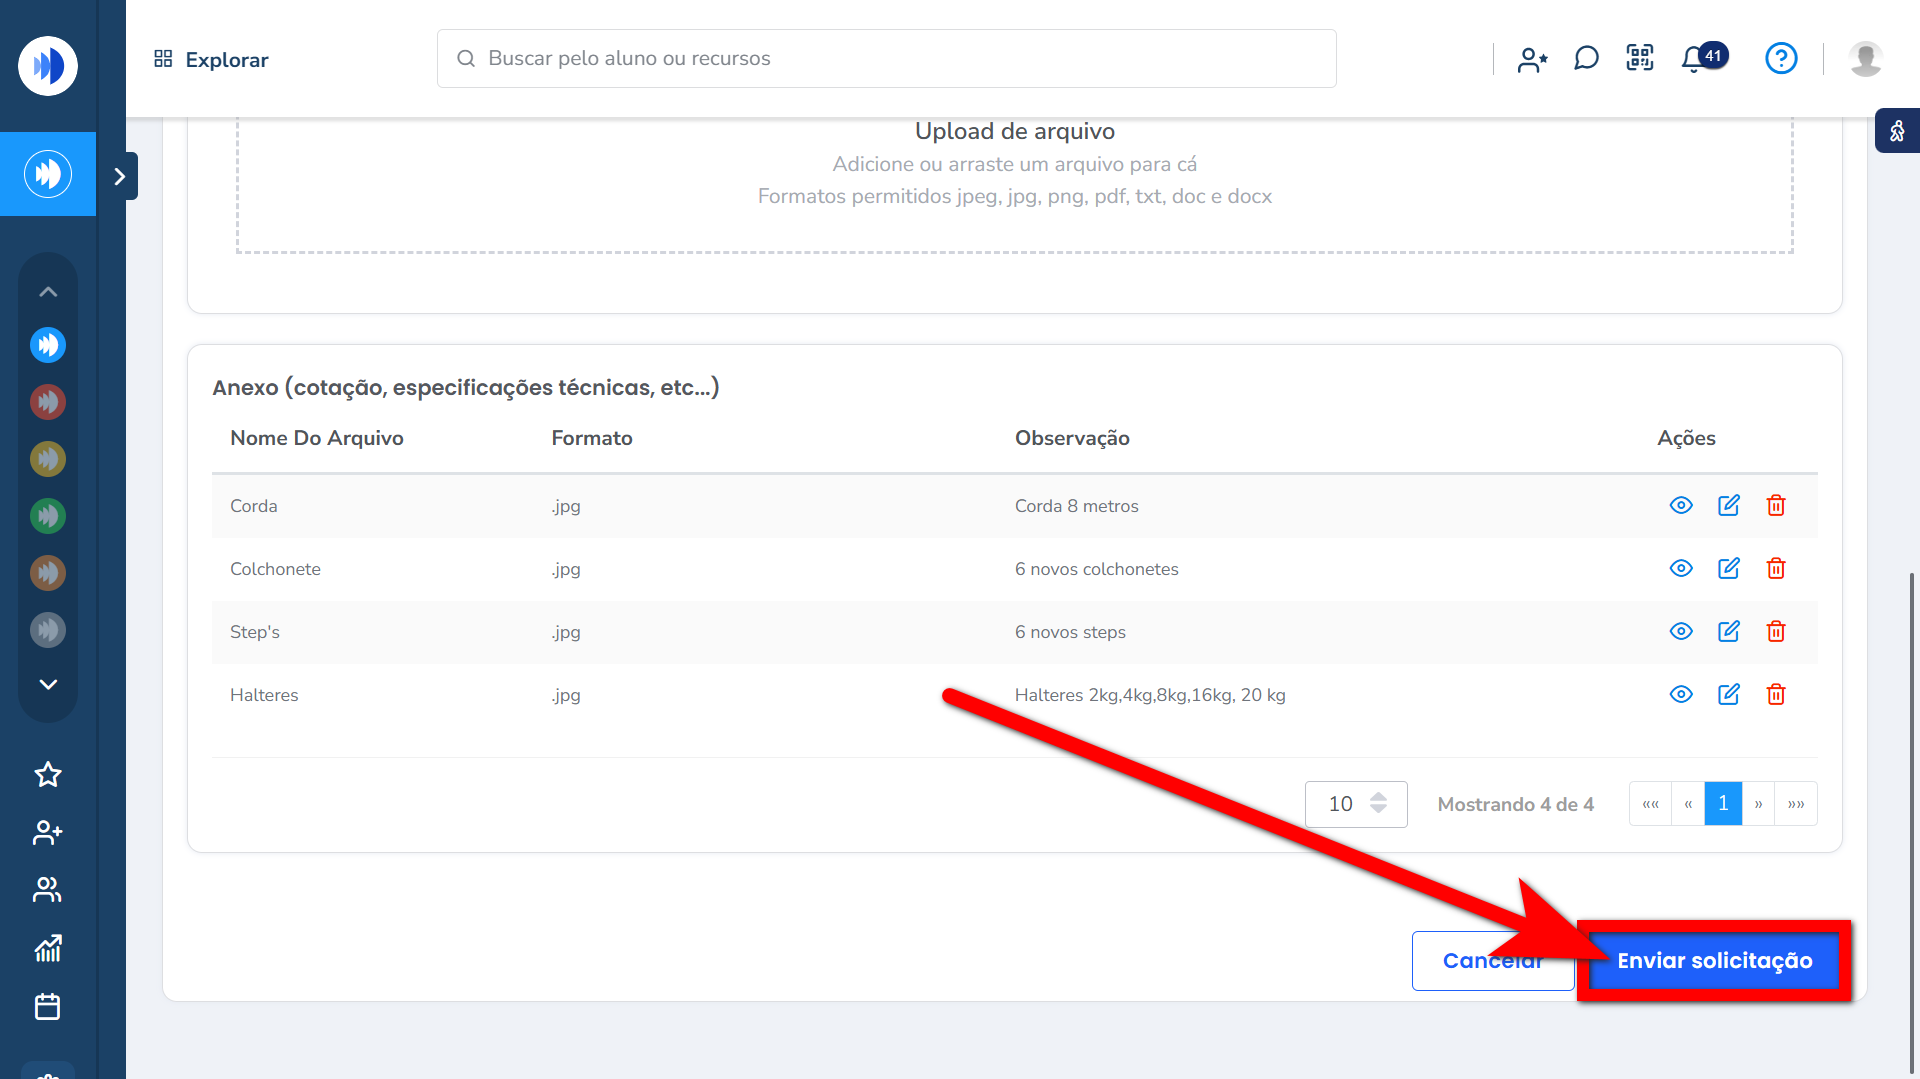
Task: Open the calendar icon in sidebar
Action: point(48,1006)
